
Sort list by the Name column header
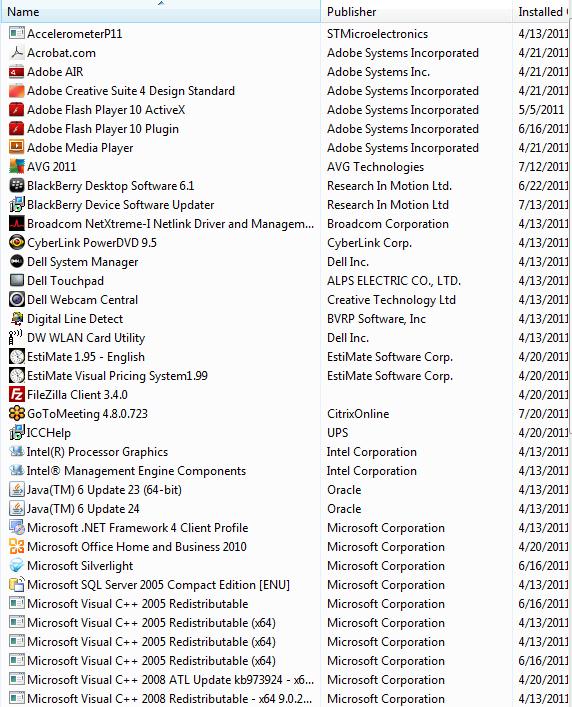(161, 12)
